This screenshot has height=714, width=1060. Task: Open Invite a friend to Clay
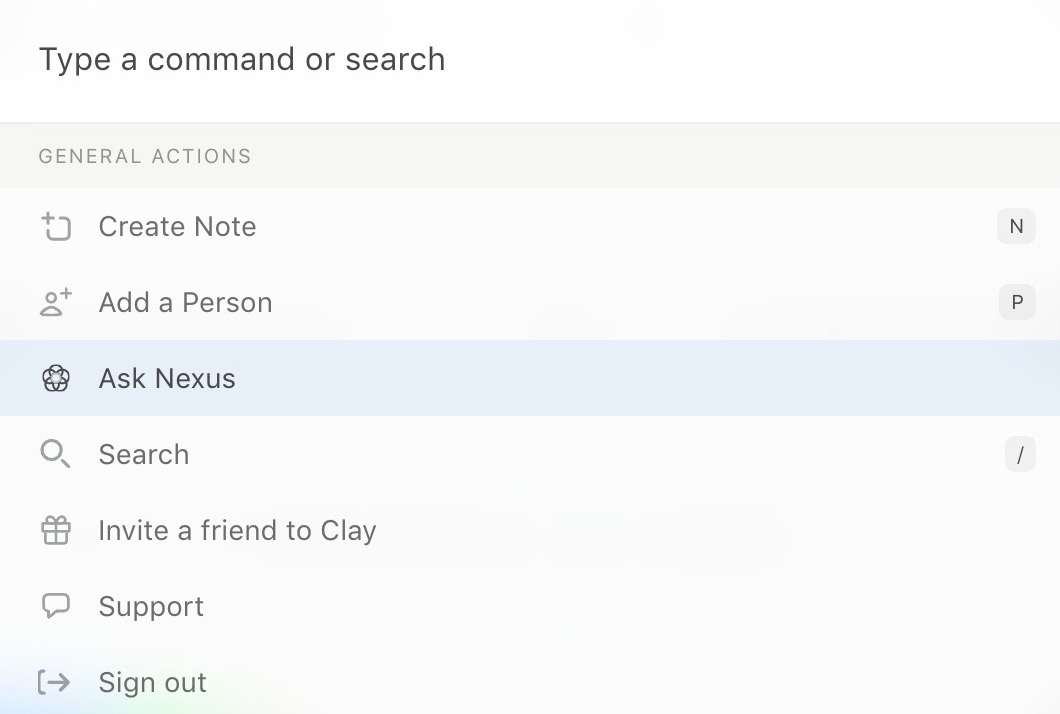(237, 531)
